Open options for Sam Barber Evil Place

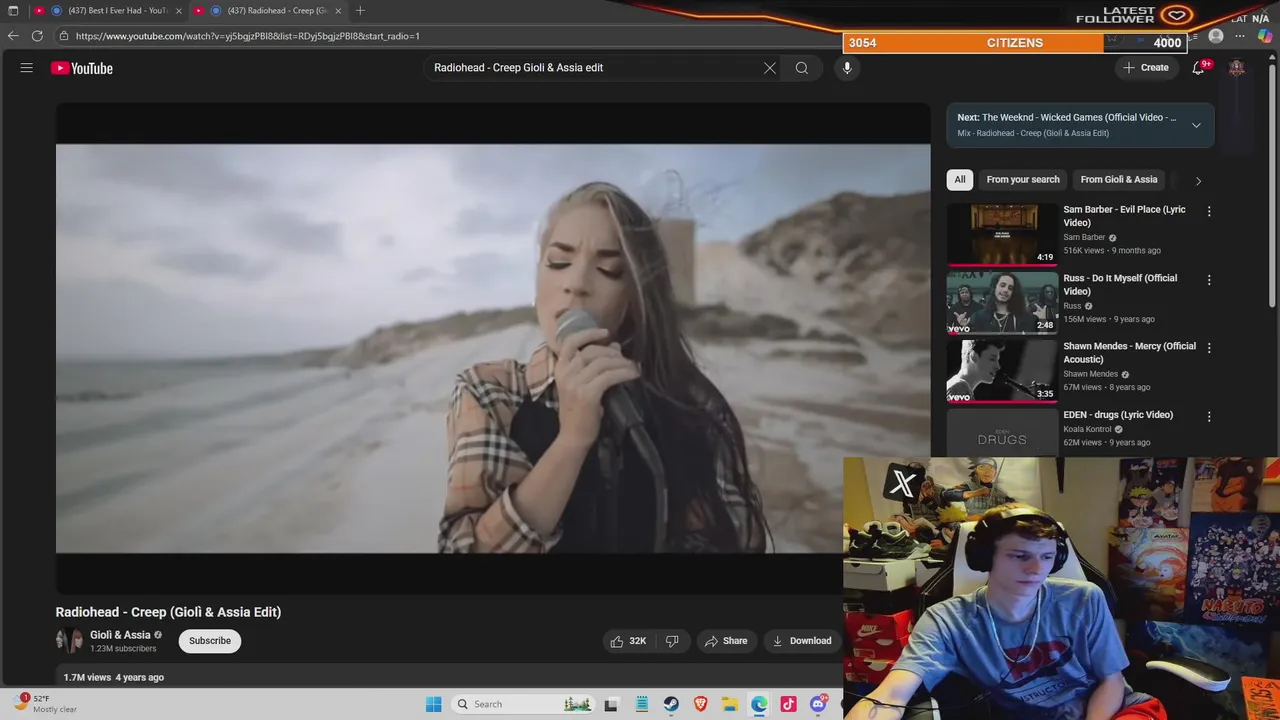1209,211
